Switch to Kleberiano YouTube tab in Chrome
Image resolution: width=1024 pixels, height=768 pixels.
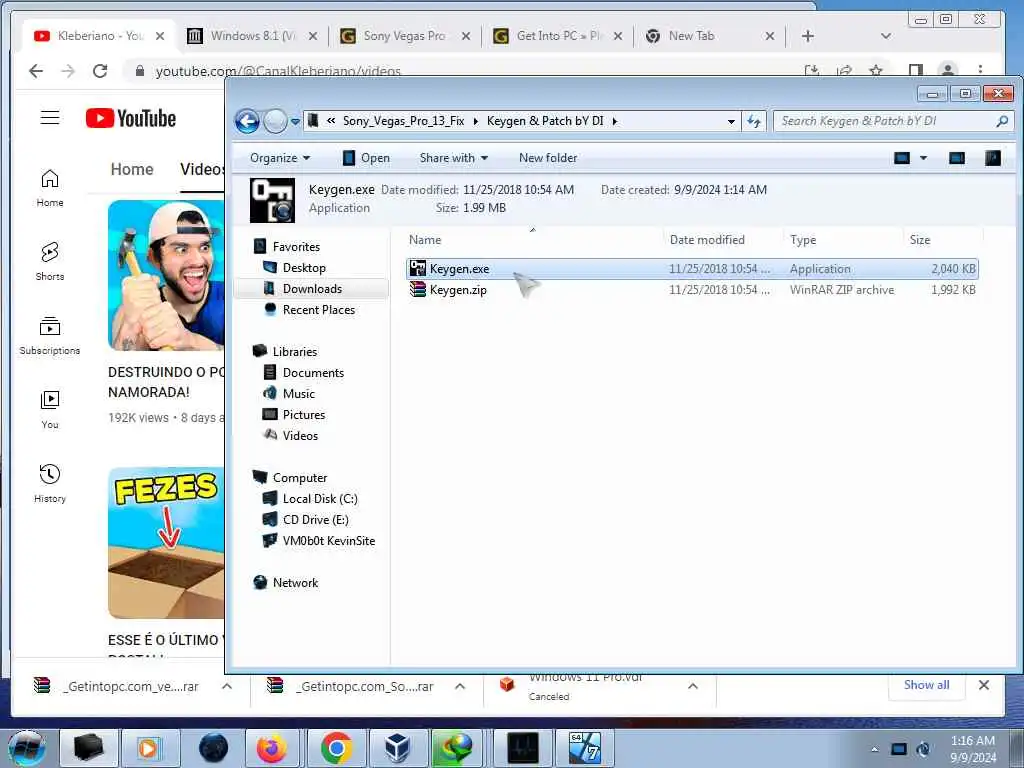coord(99,36)
